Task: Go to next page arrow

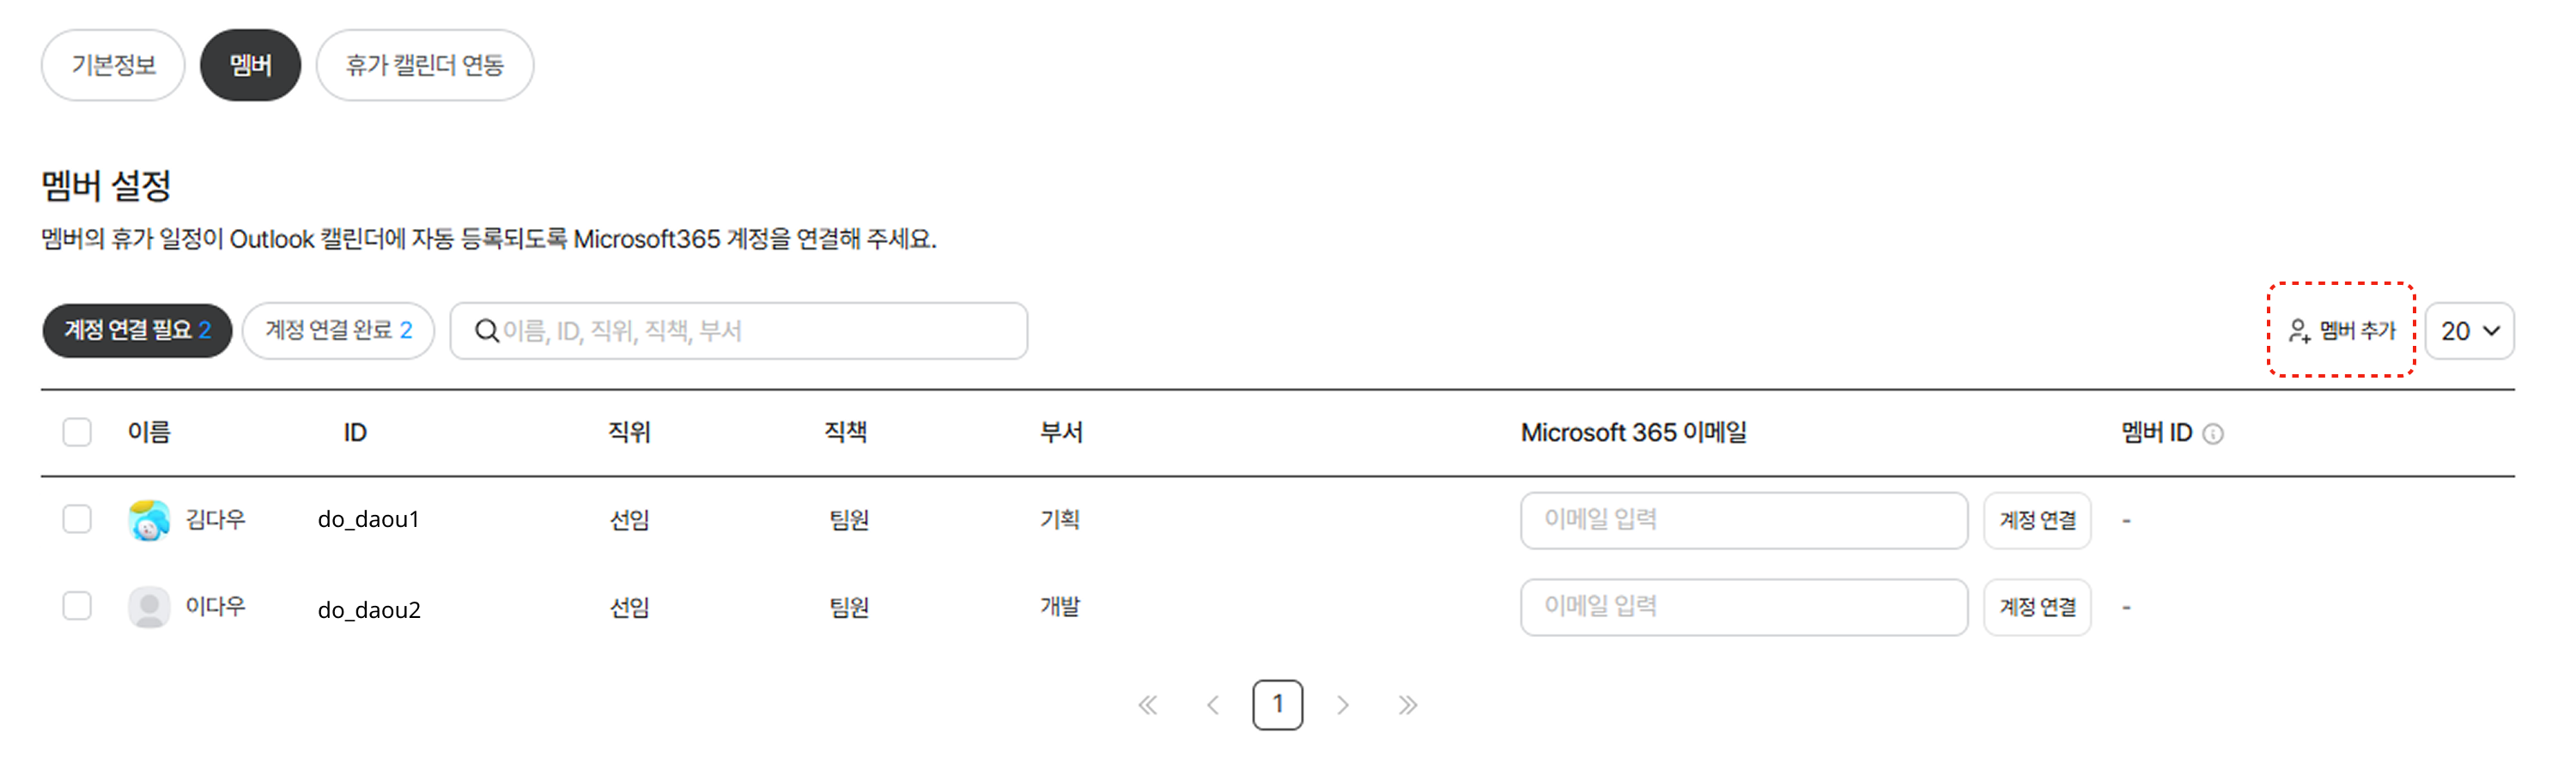Action: [x=1343, y=706]
